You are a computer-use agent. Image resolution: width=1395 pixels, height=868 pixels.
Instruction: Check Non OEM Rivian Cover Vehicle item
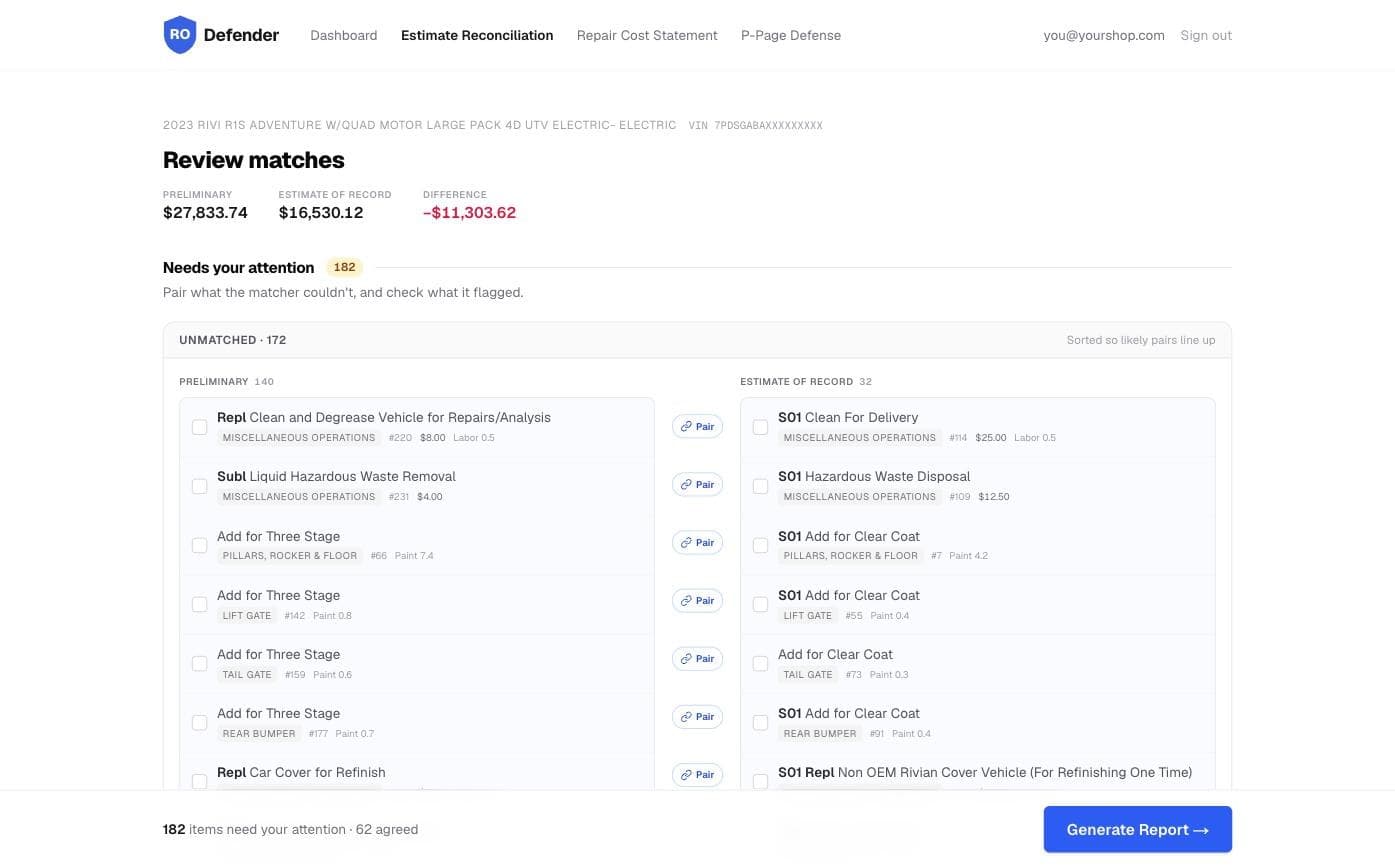(761, 781)
